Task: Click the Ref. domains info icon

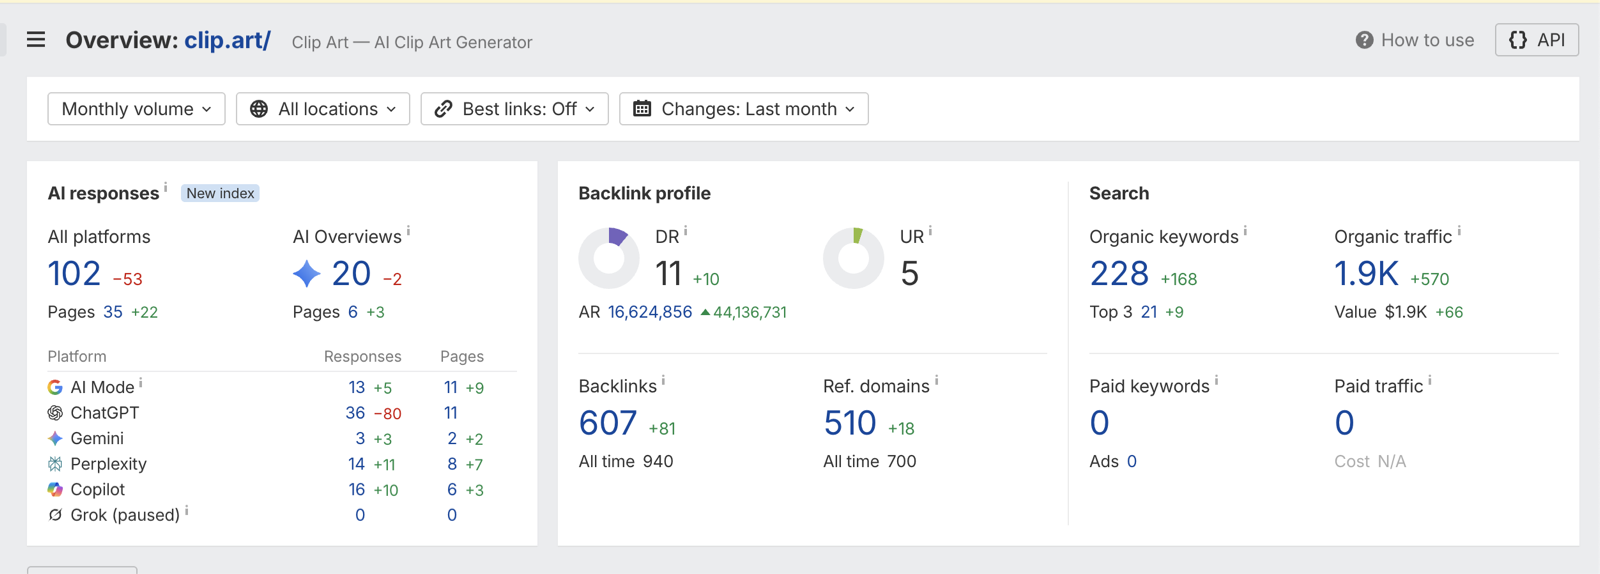Action: pyautogui.click(x=936, y=381)
